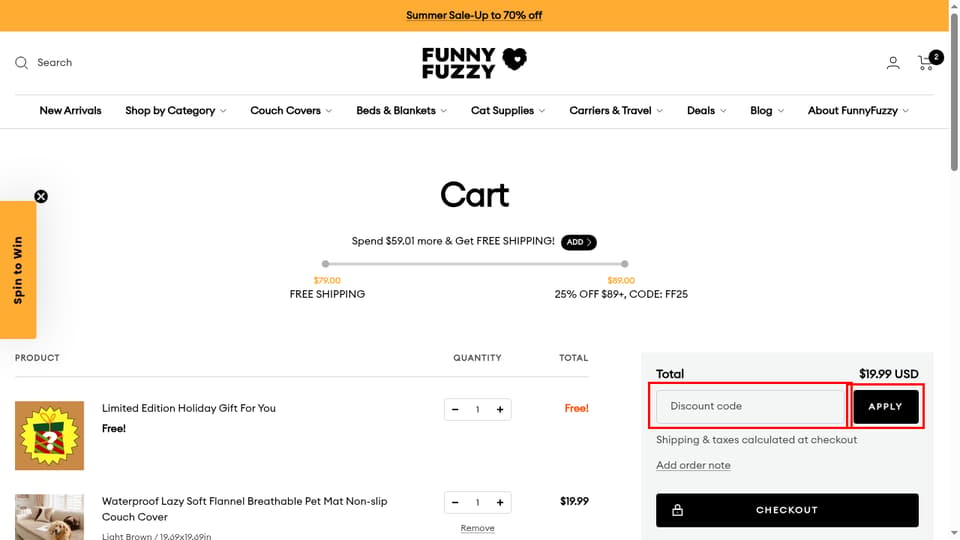Screen dimensions: 960x540
Task: Decrease quantity of Holiday Gift item
Action: pos(455,410)
